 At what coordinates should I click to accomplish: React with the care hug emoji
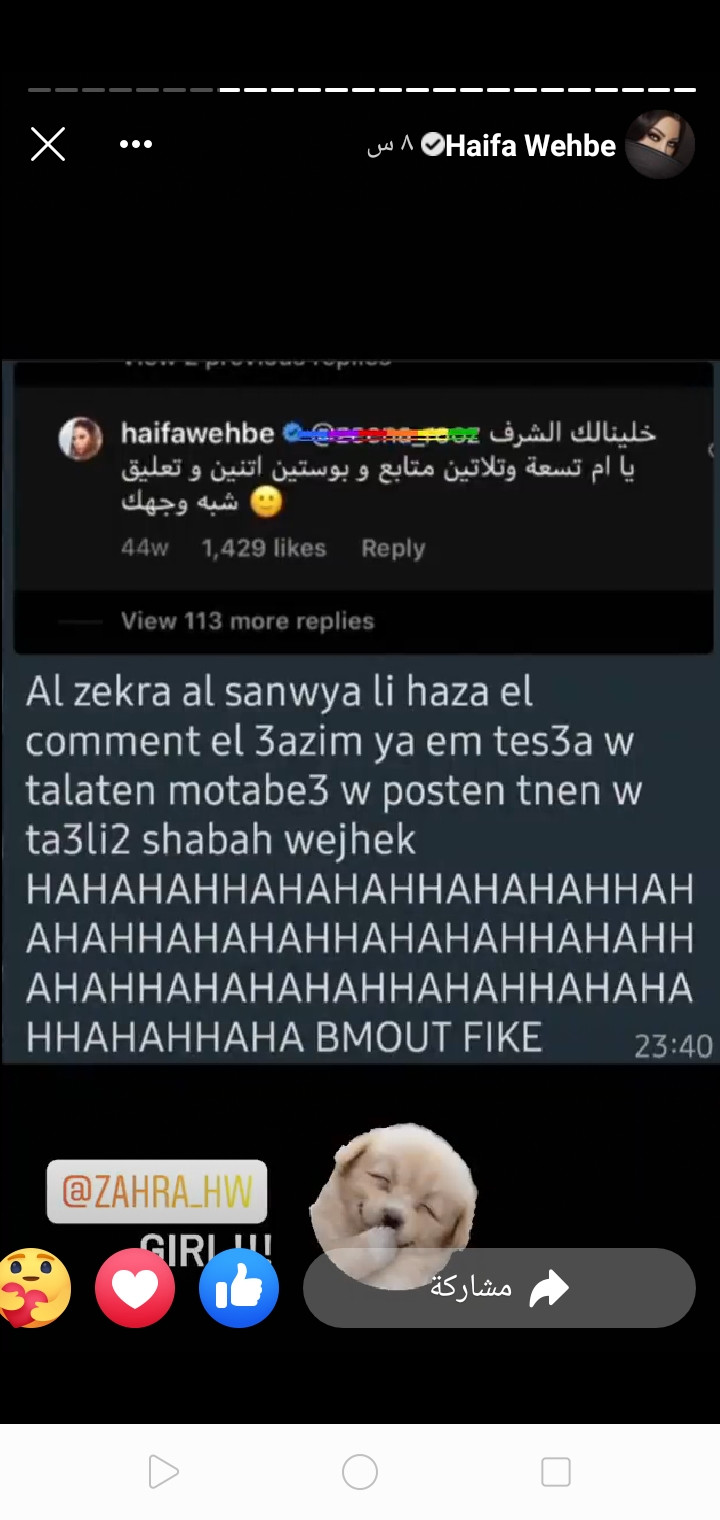[x=35, y=1288]
